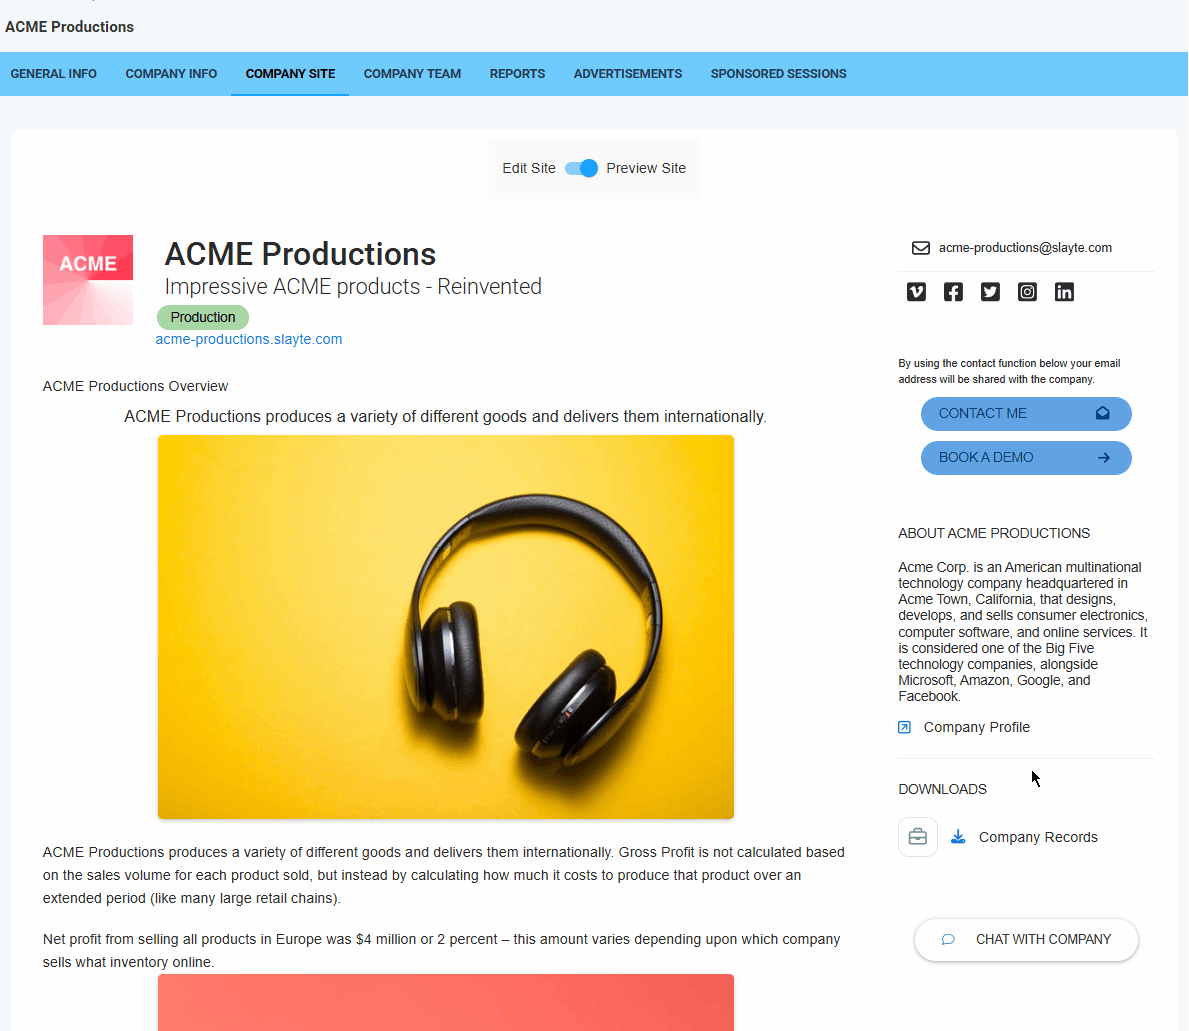Open the LinkedIn social icon
This screenshot has width=1189, height=1031.
(x=1064, y=292)
